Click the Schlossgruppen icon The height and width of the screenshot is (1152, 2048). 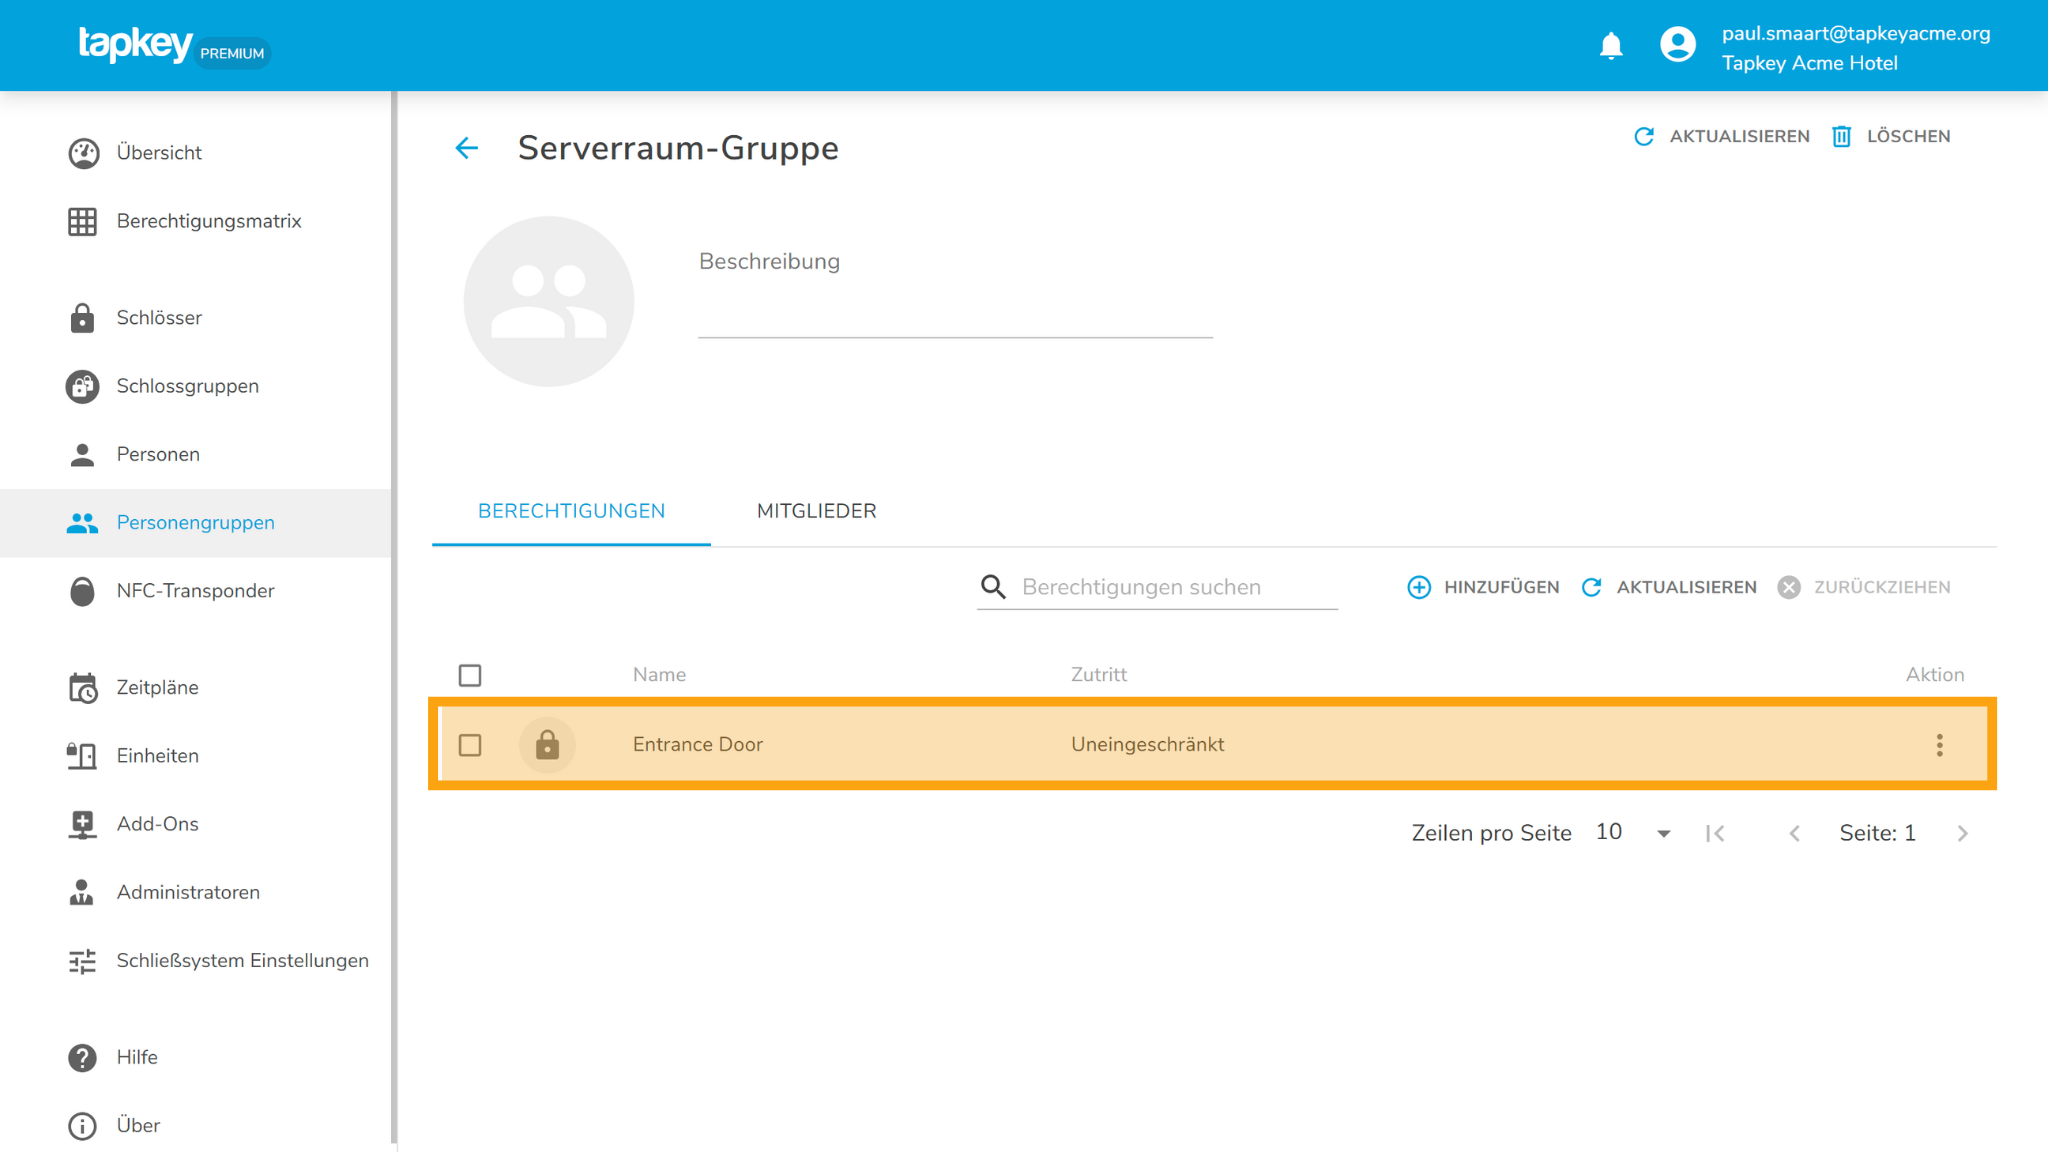pos(83,386)
